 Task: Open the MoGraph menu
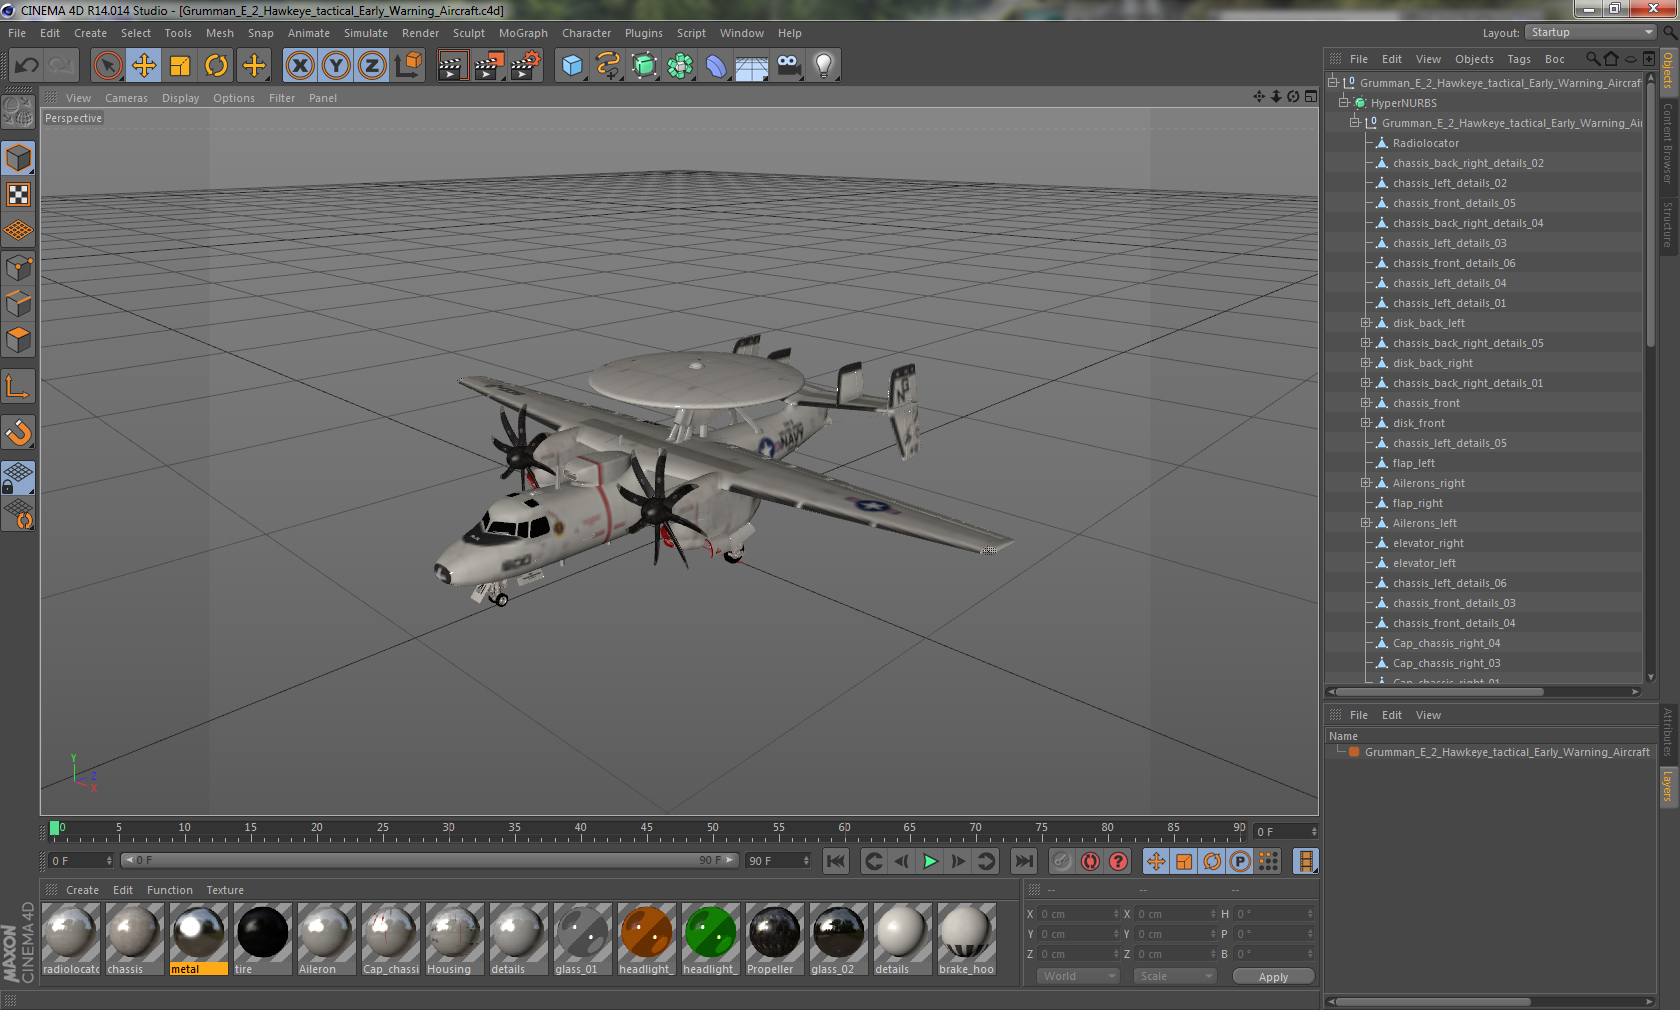[x=523, y=33]
